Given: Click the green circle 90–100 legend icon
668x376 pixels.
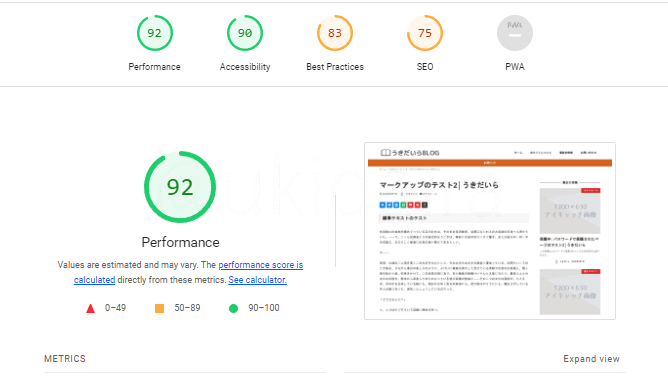Looking at the screenshot, I should [233, 308].
